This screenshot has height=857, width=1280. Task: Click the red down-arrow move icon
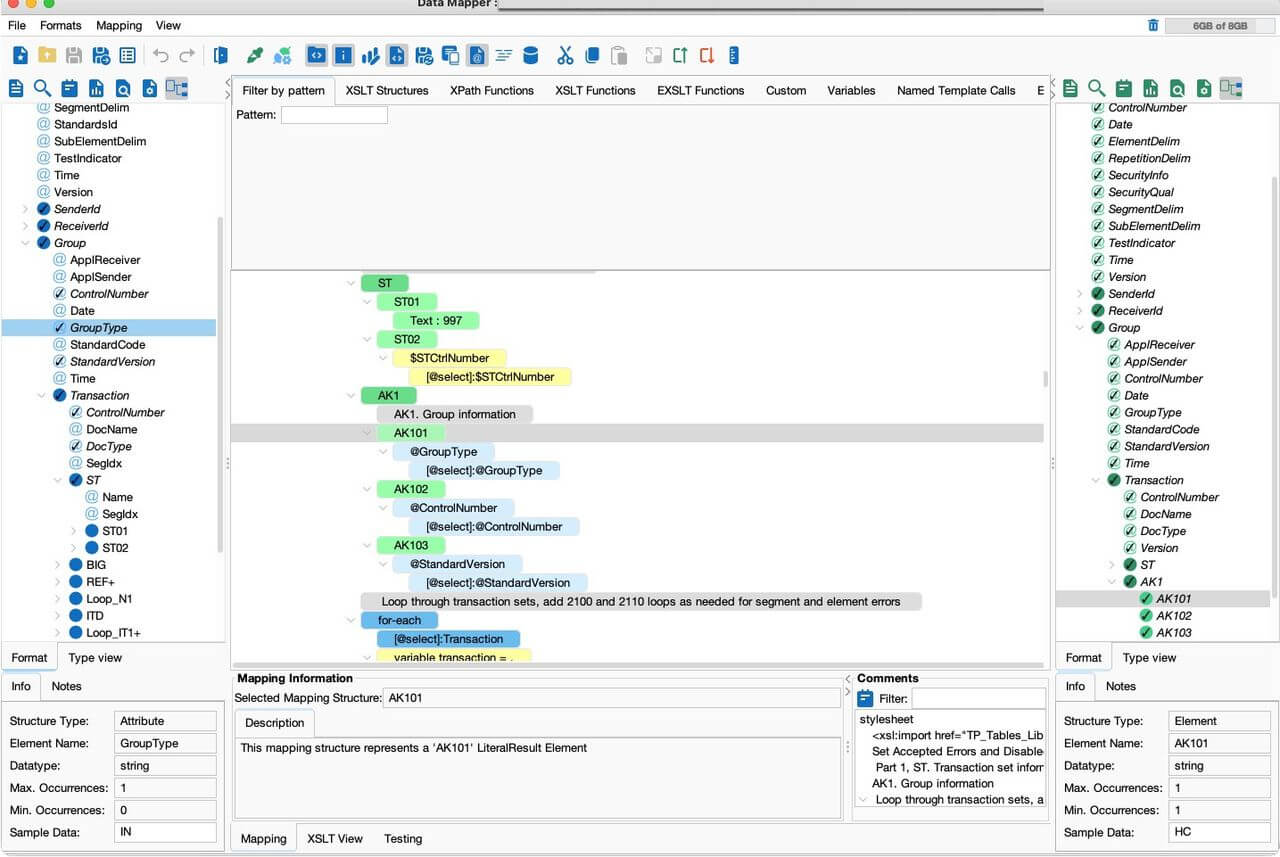[x=707, y=55]
